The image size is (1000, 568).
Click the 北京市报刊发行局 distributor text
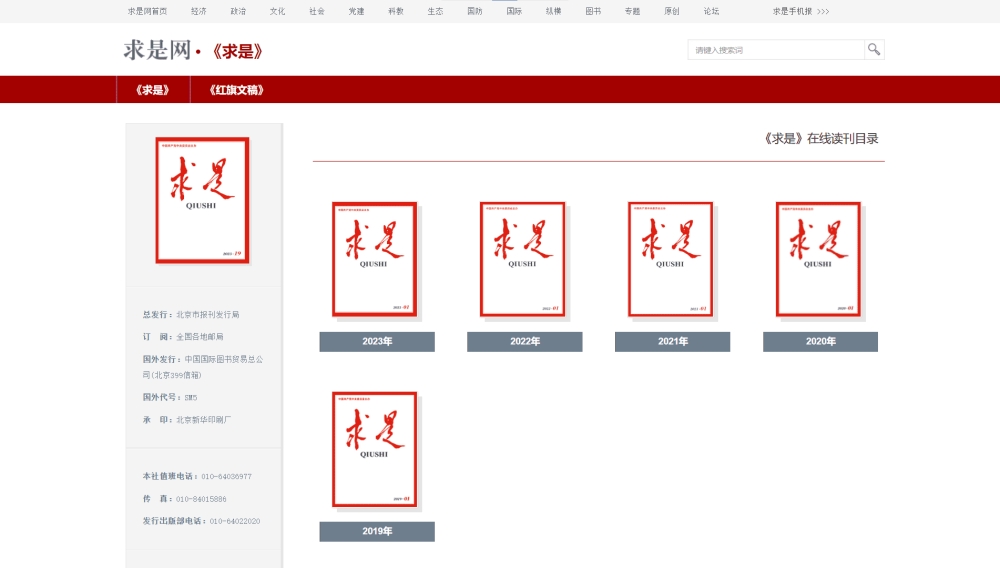tap(208, 314)
